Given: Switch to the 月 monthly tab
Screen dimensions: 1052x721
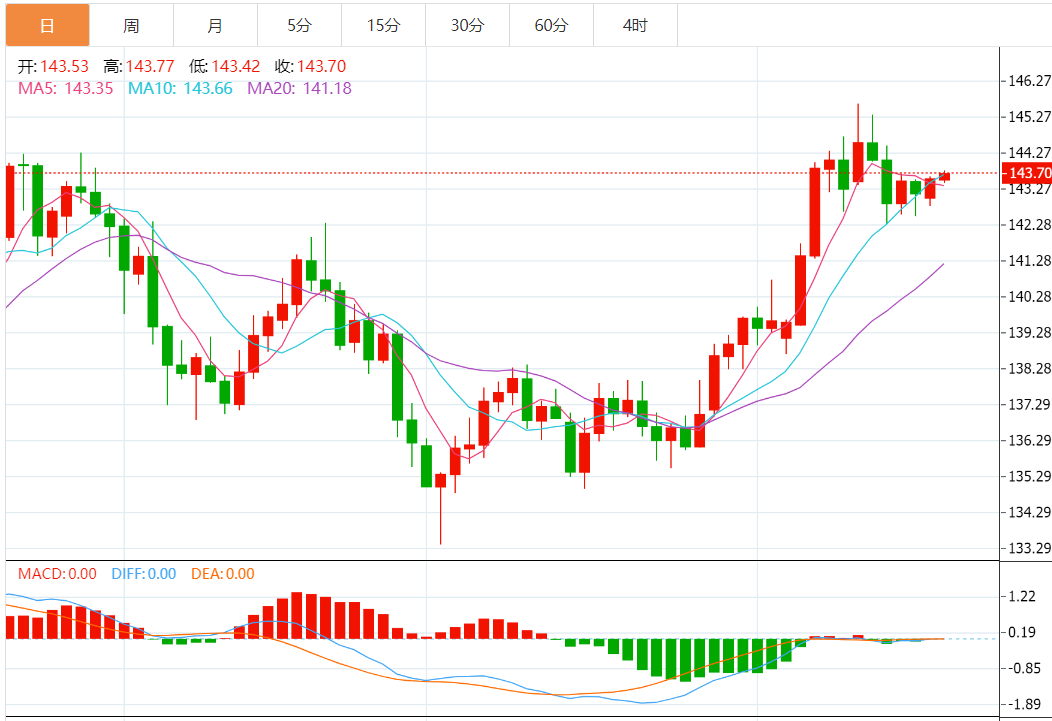Looking at the screenshot, I should [215, 25].
